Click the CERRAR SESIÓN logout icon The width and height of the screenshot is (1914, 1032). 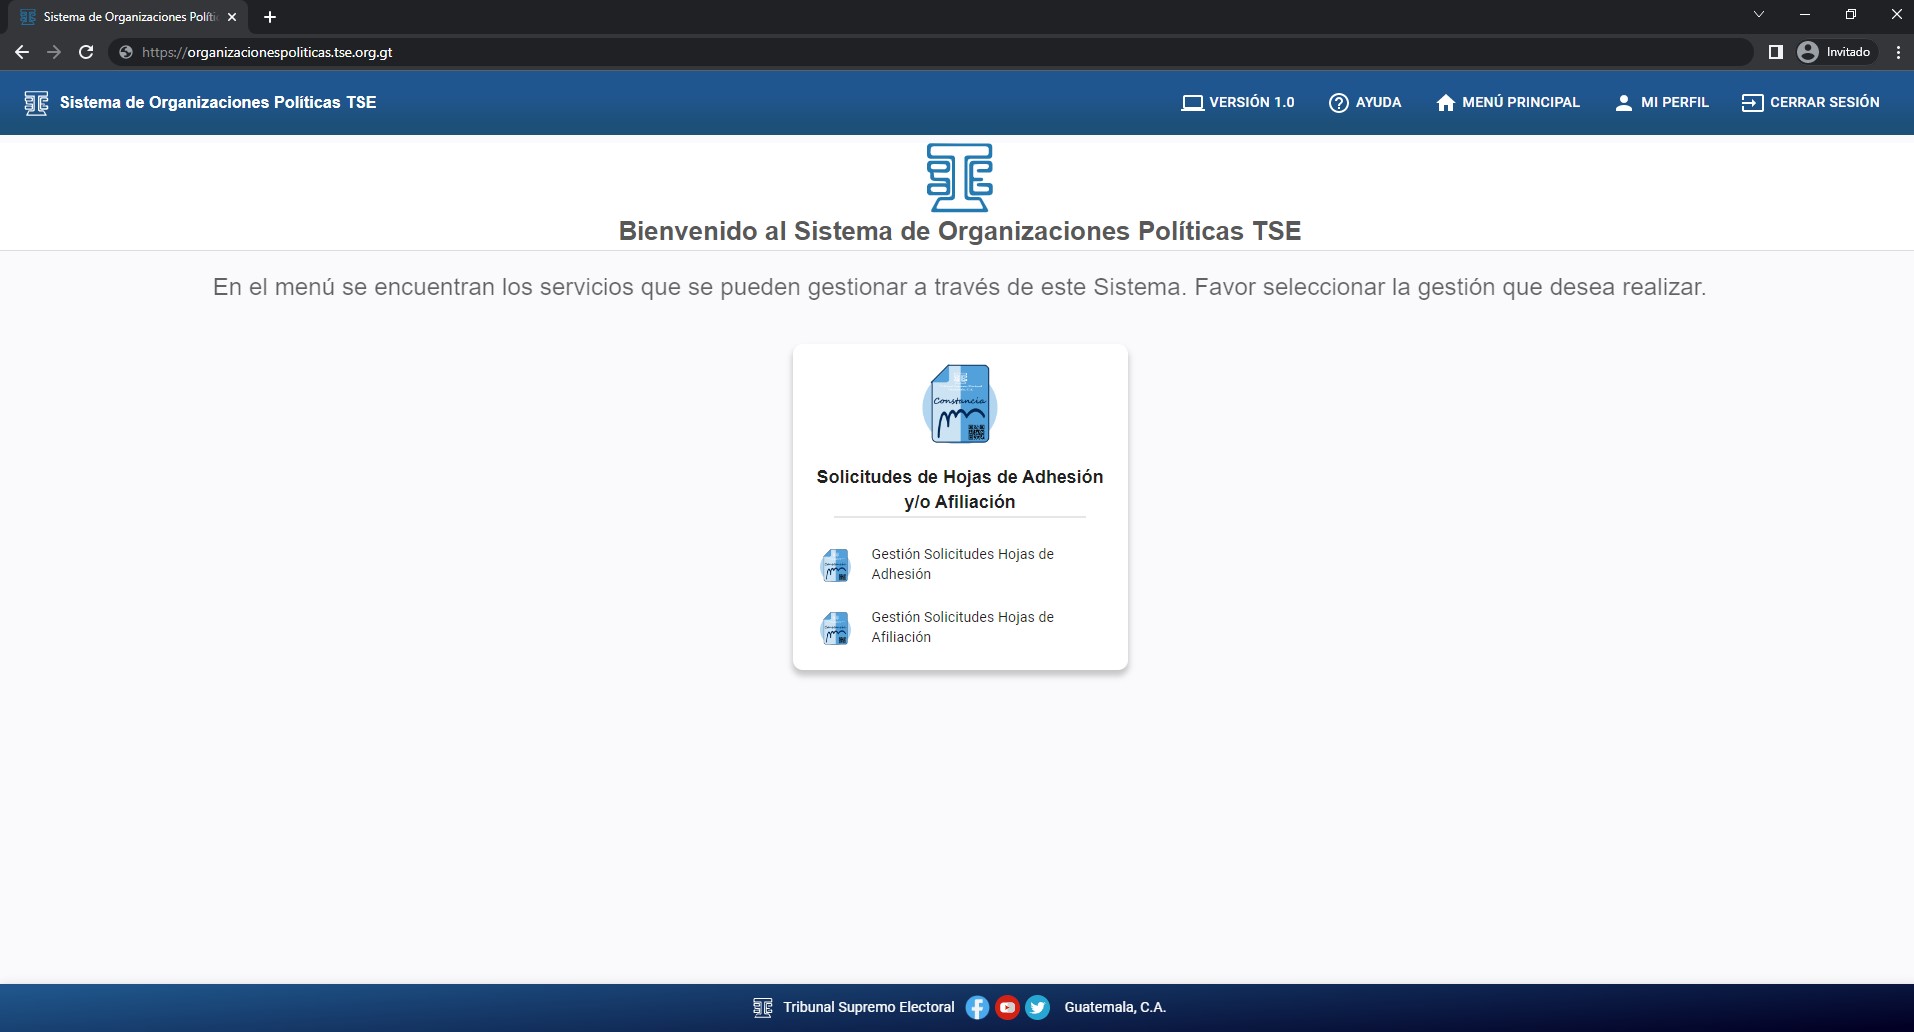click(1753, 102)
